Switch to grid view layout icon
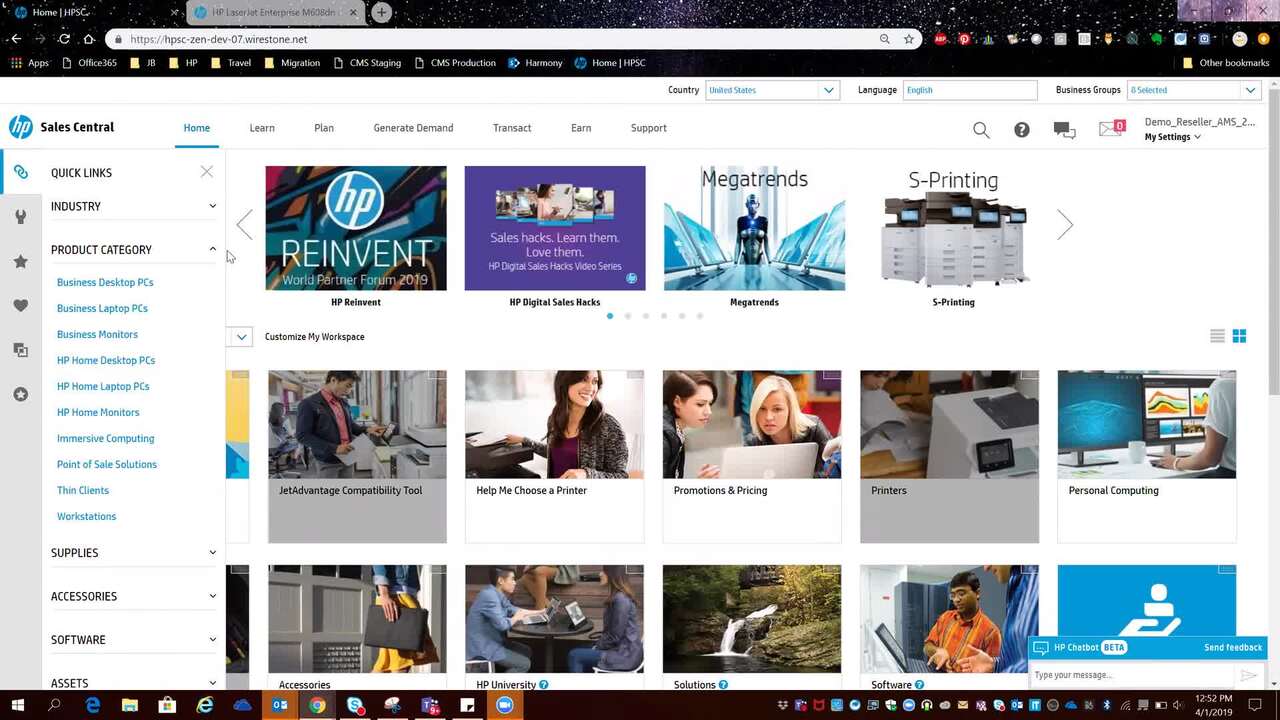 (1239, 336)
